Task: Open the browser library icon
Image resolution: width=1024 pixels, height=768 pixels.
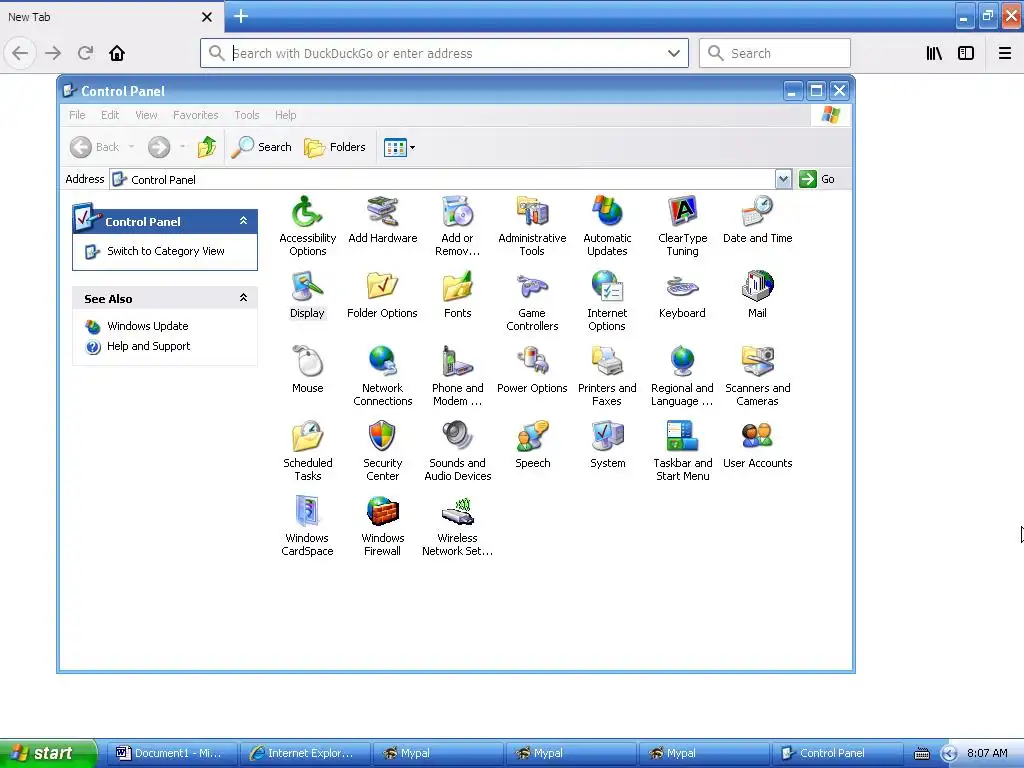Action: tap(934, 53)
